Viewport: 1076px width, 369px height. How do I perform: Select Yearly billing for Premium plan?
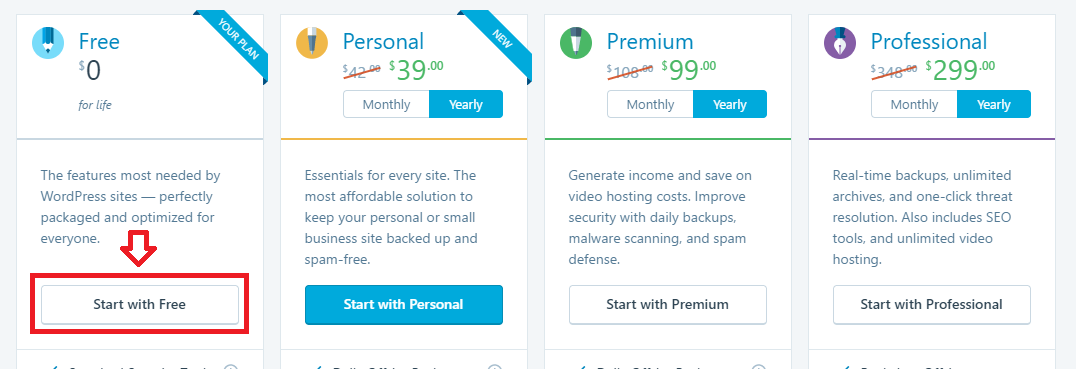(x=730, y=104)
